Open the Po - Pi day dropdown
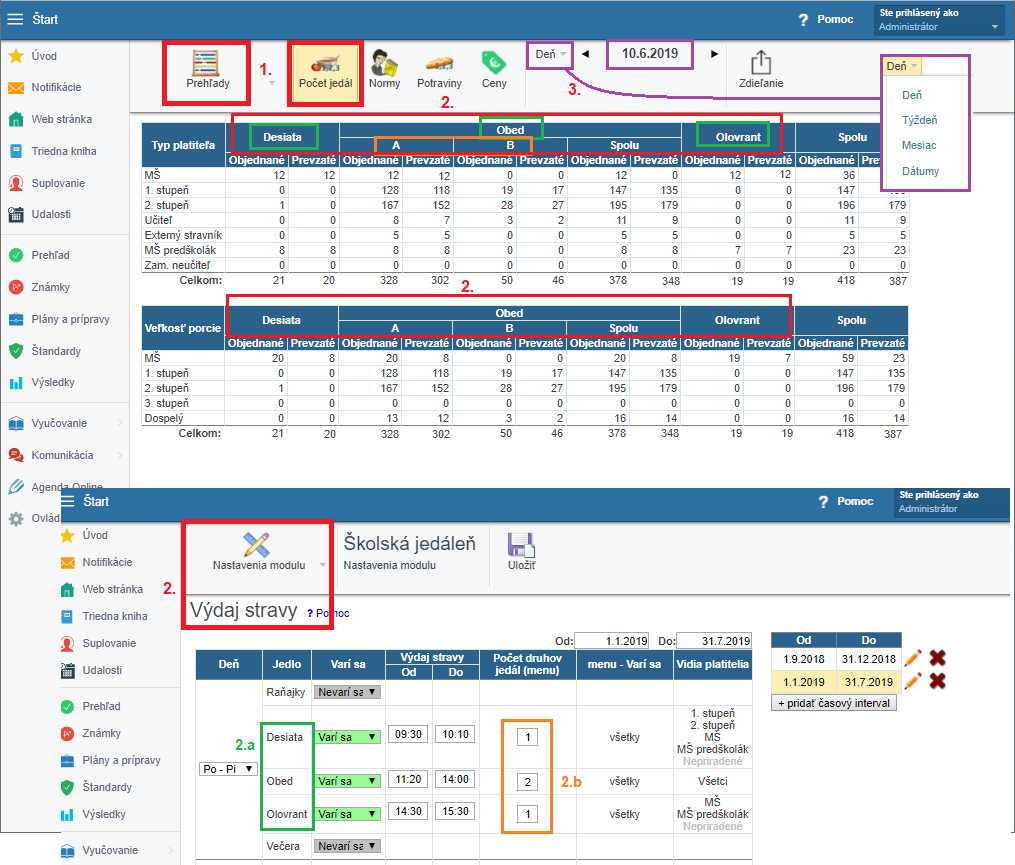1015x865 pixels. (x=228, y=769)
